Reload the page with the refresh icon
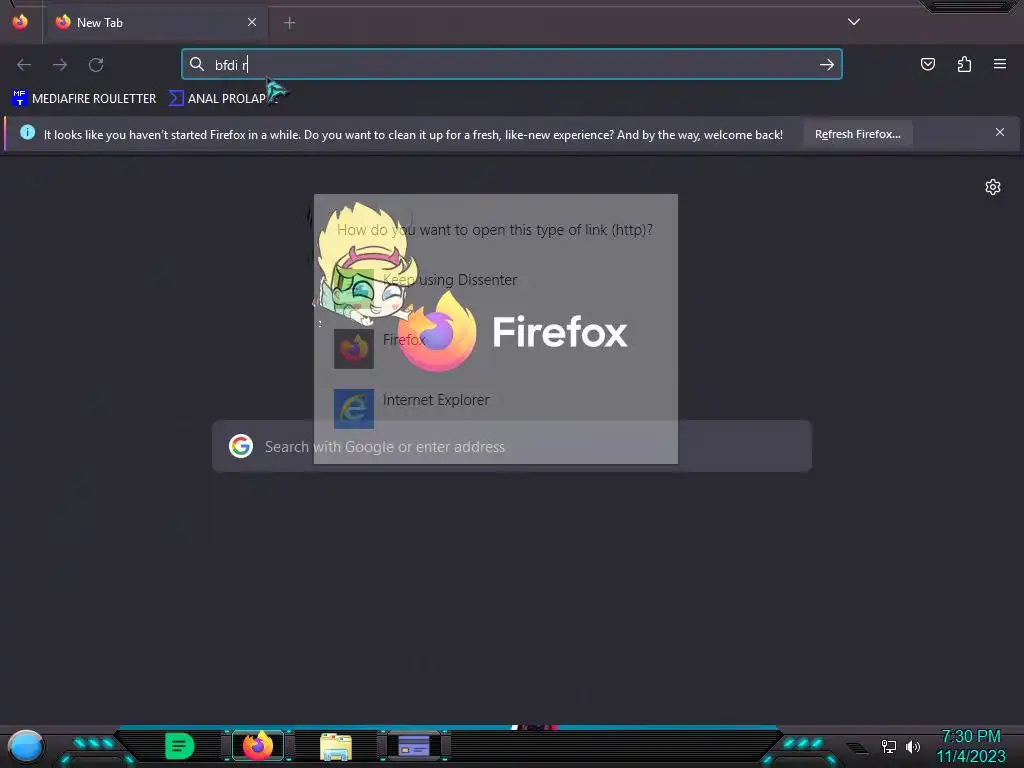The image size is (1024, 768). pos(96,65)
